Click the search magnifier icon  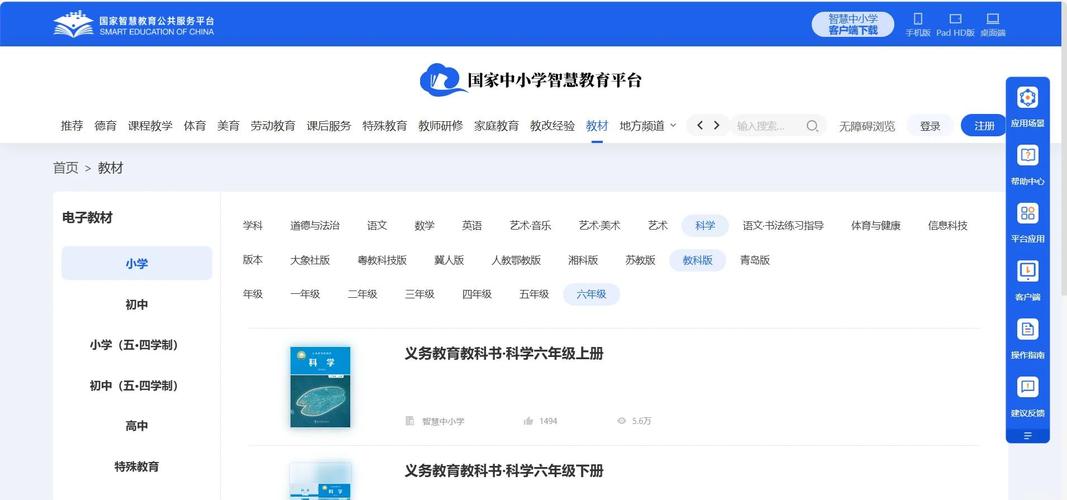(812, 126)
